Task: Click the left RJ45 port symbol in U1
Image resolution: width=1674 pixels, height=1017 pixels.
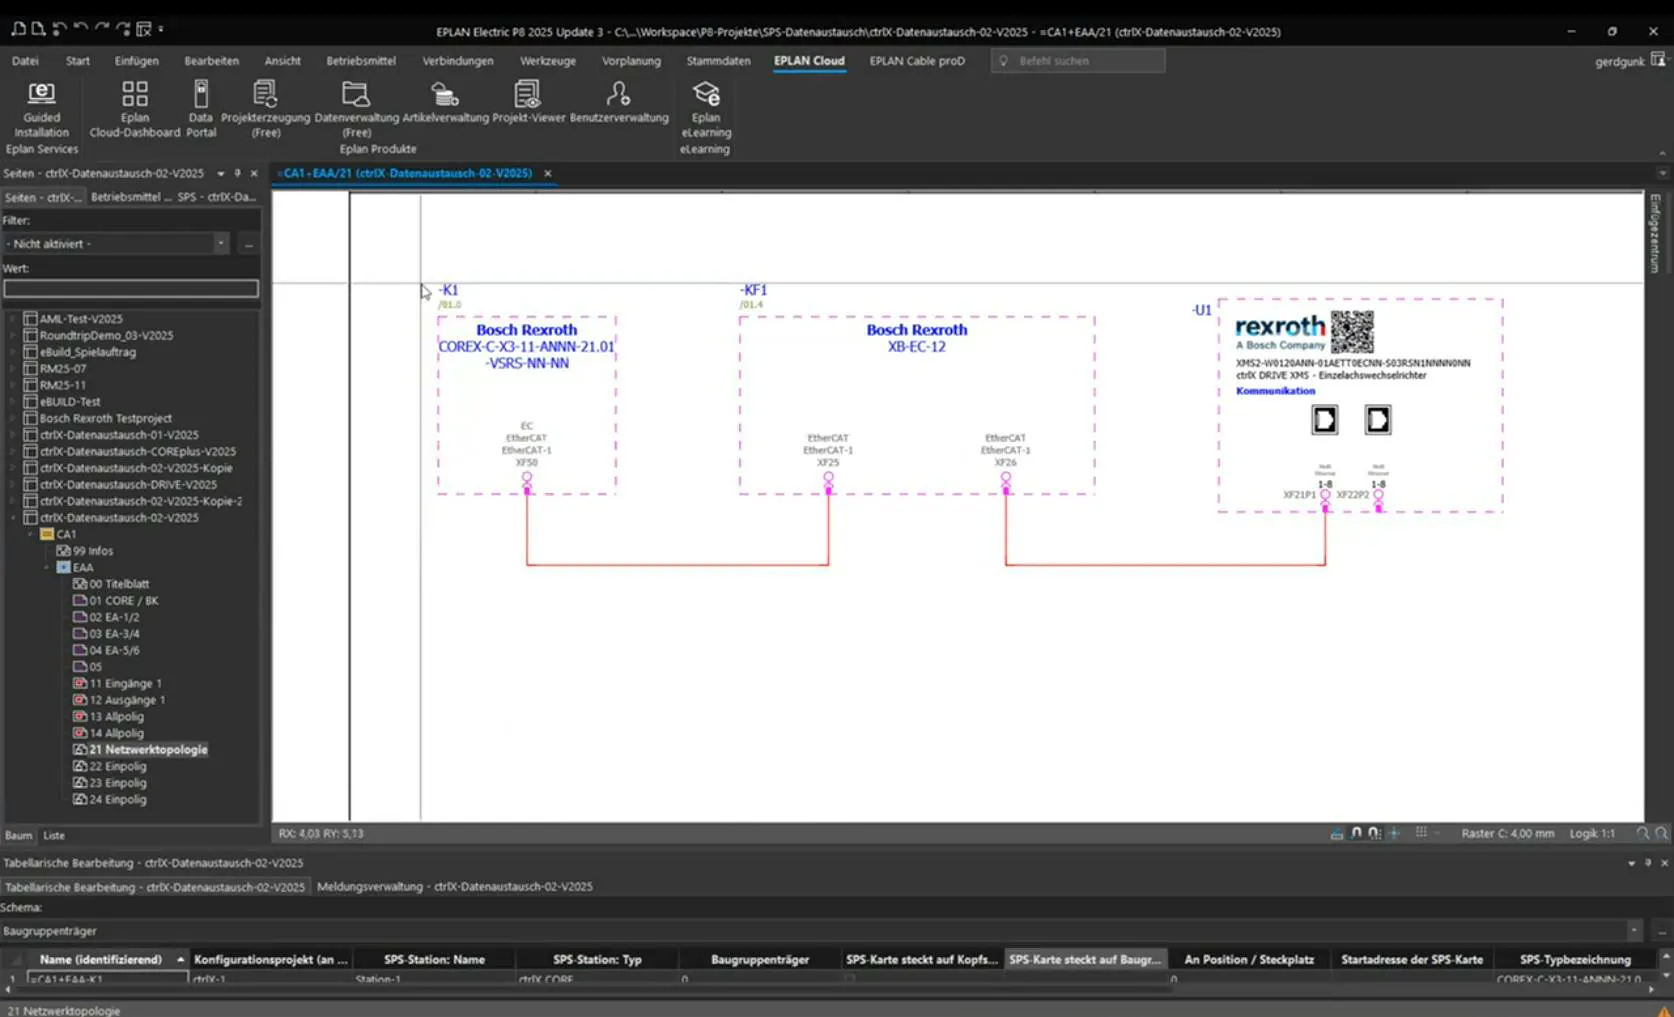Action: tap(1325, 420)
